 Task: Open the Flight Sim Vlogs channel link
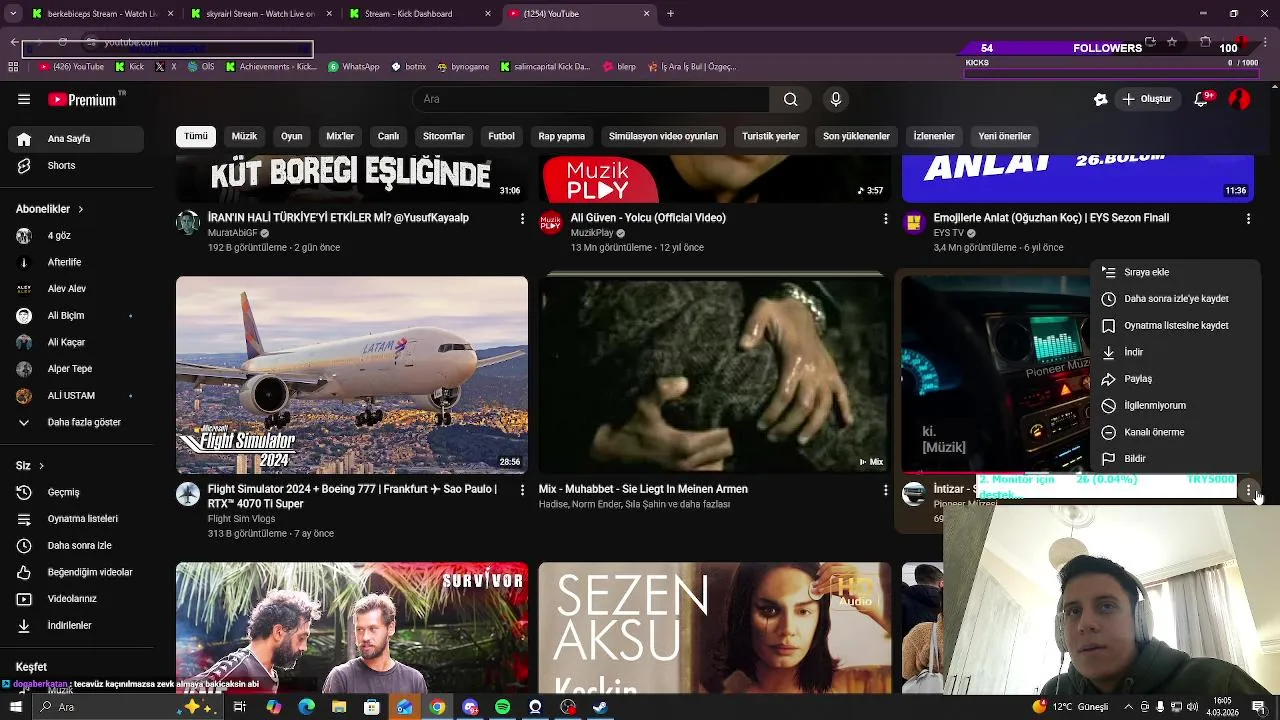click(x=241, y=519)
